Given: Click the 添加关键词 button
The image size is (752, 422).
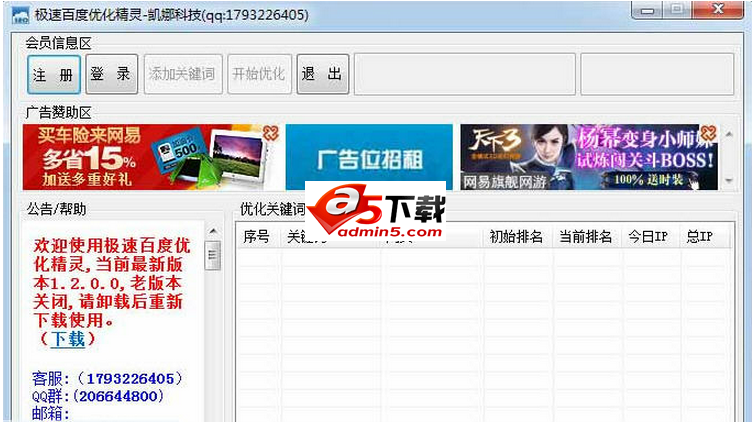Looking at the screenshot, I should pos(183,74).
